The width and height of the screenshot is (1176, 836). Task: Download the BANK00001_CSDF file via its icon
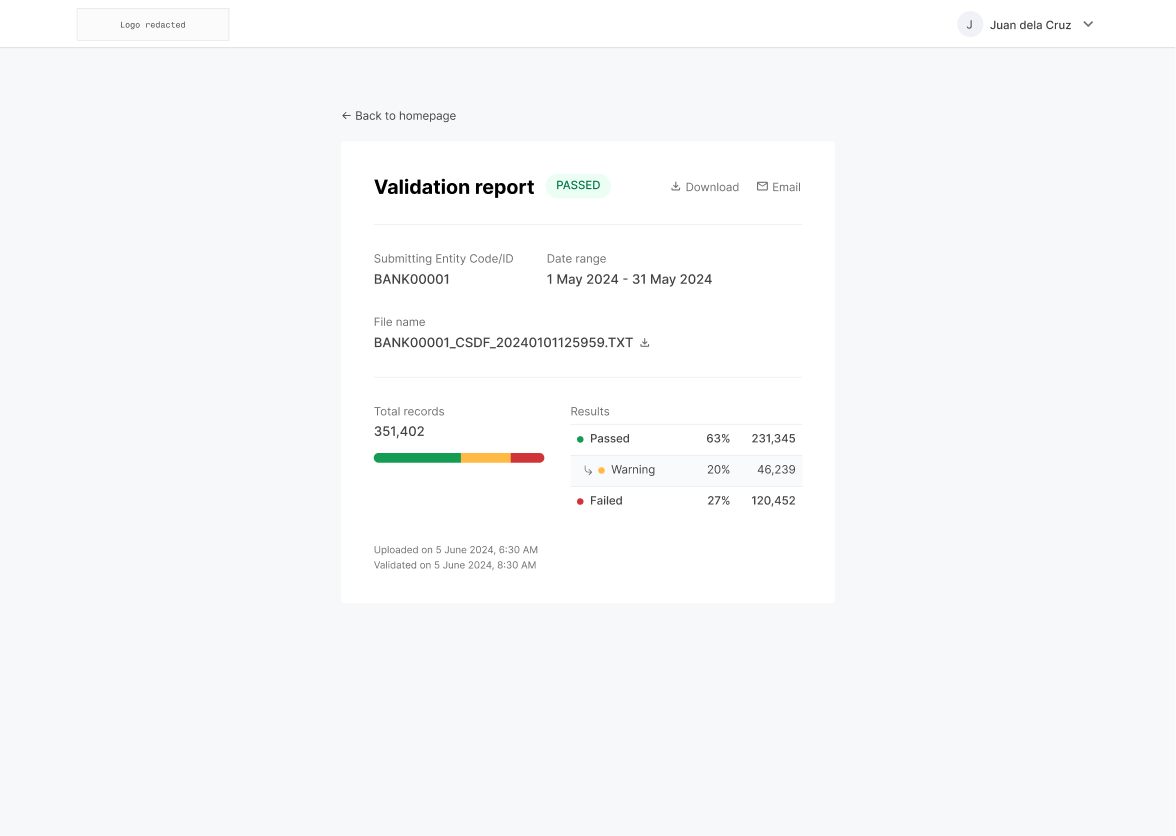(645, 342)
